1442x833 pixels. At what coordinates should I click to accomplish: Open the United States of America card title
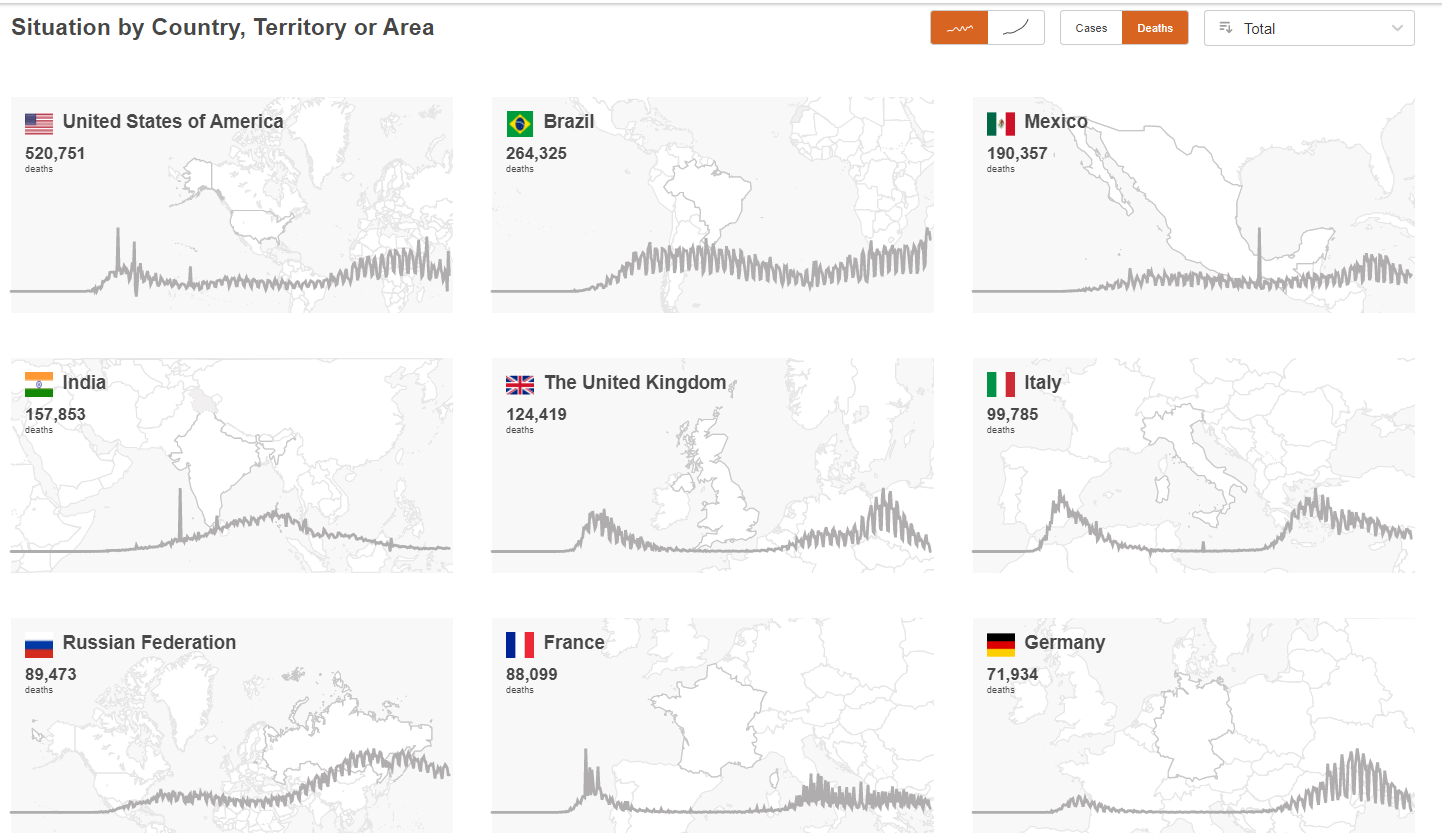pos(173,122)
